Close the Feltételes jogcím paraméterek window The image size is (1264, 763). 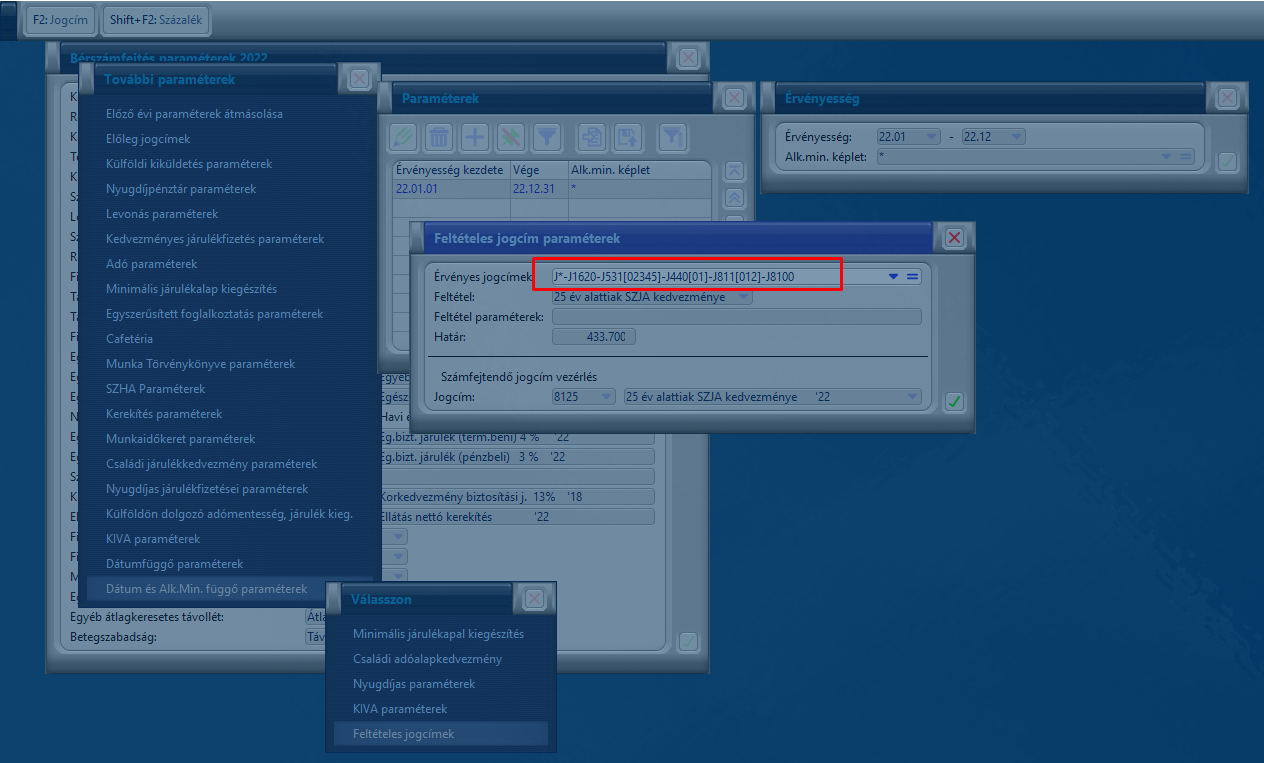[954, 238]
